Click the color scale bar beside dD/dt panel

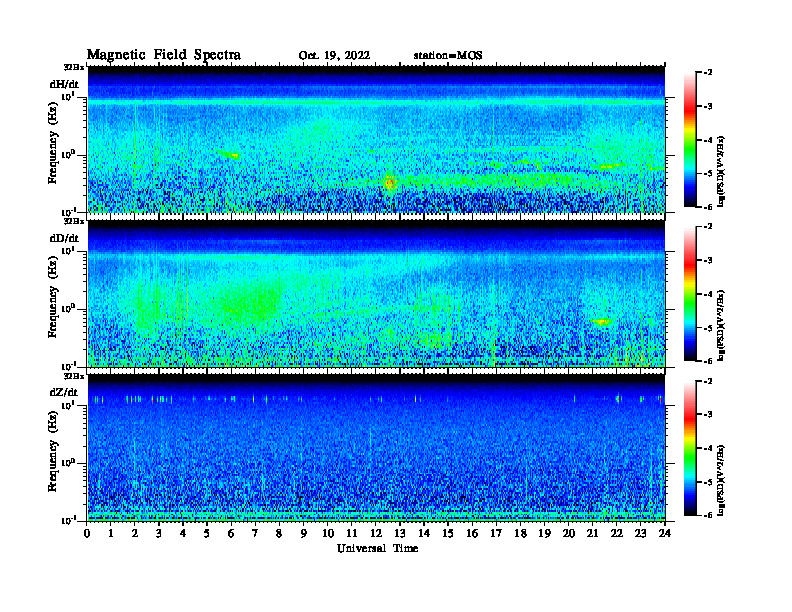[689, 294]
